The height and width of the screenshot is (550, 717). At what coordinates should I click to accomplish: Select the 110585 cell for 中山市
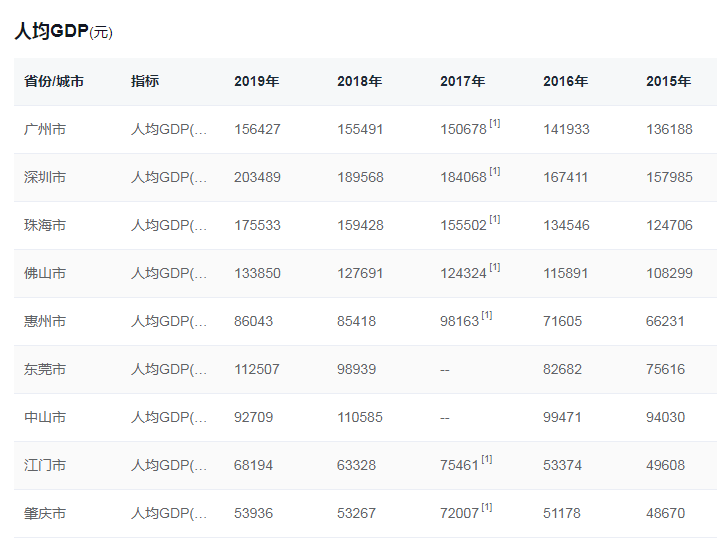[360, 418]
